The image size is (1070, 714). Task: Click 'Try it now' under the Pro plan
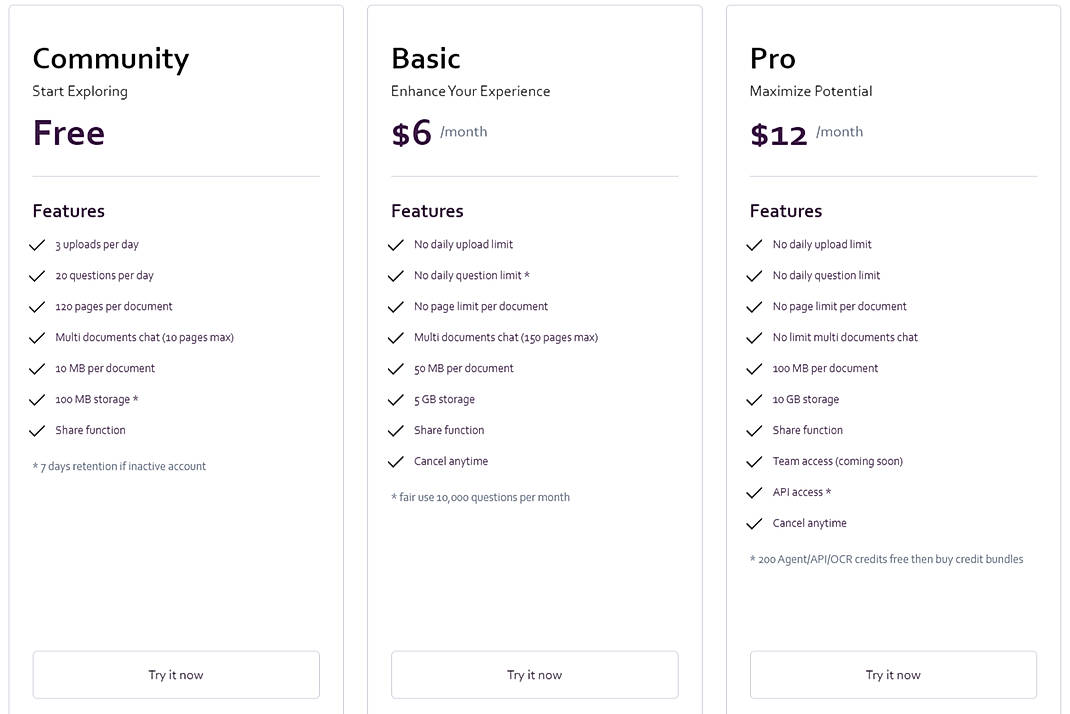point(893,674)
